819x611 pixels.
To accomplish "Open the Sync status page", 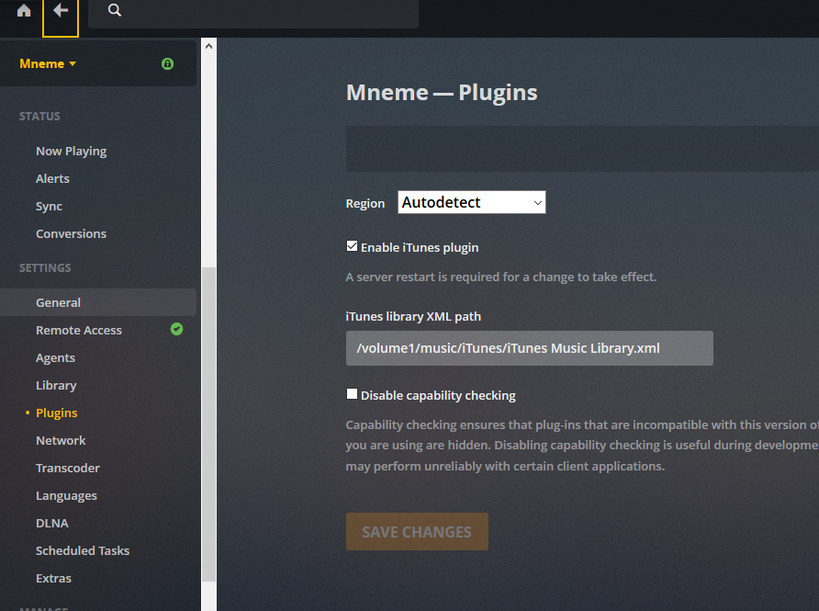I will 49,206.
